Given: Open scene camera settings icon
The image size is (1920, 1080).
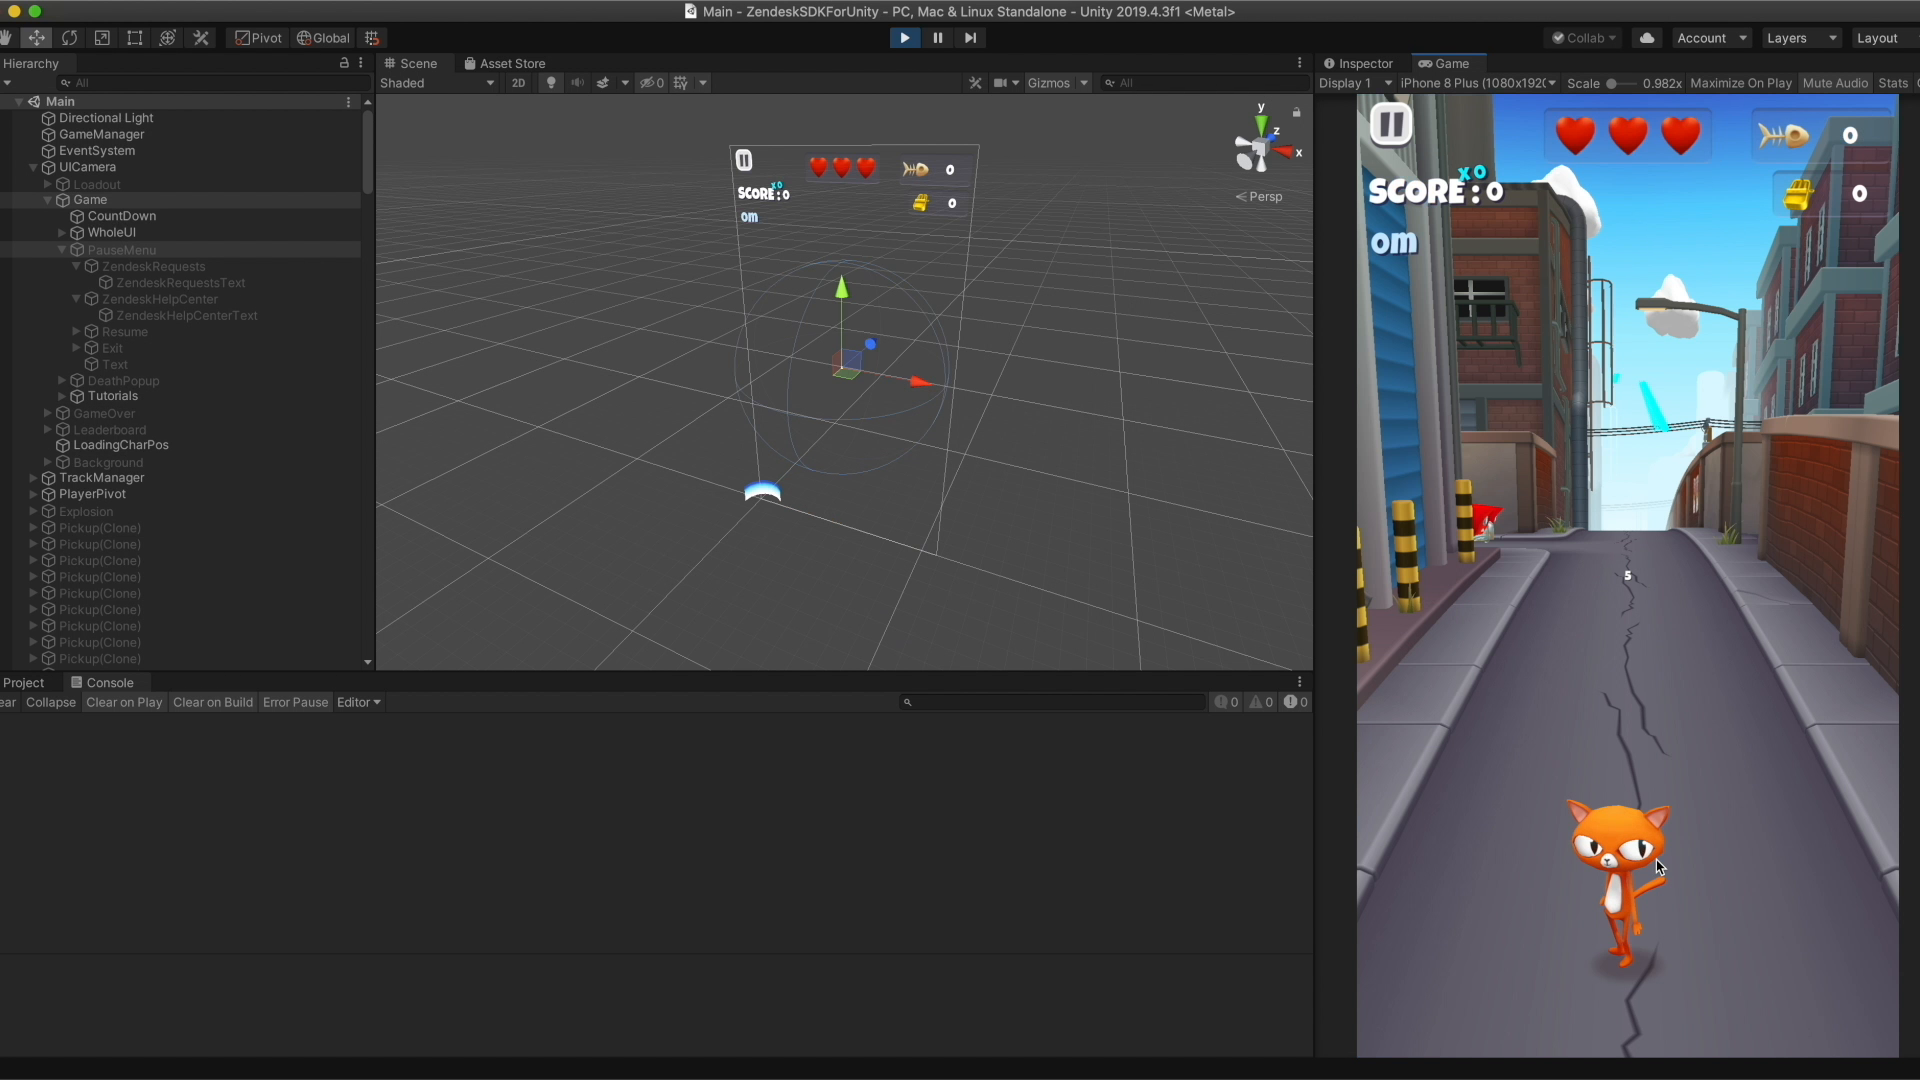Looking at the screenshot, I should [x=1001, y=83].
